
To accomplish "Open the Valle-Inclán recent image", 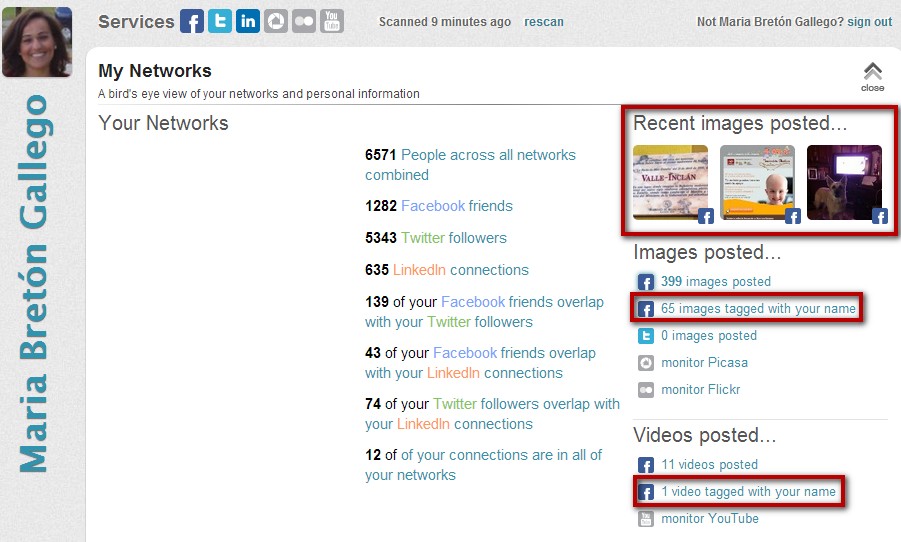I will 670,182.
